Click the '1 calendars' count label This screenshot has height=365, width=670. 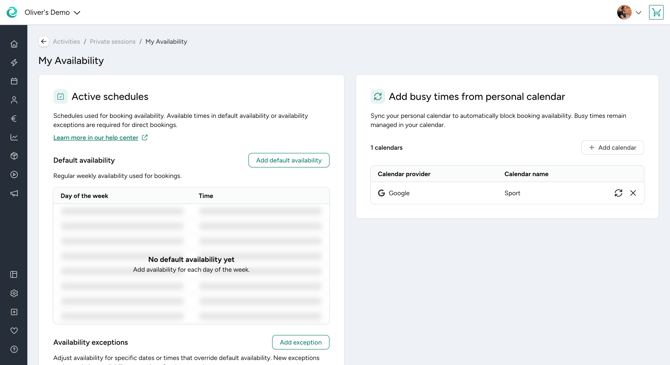pyautogui.click(x=386, y=147)
